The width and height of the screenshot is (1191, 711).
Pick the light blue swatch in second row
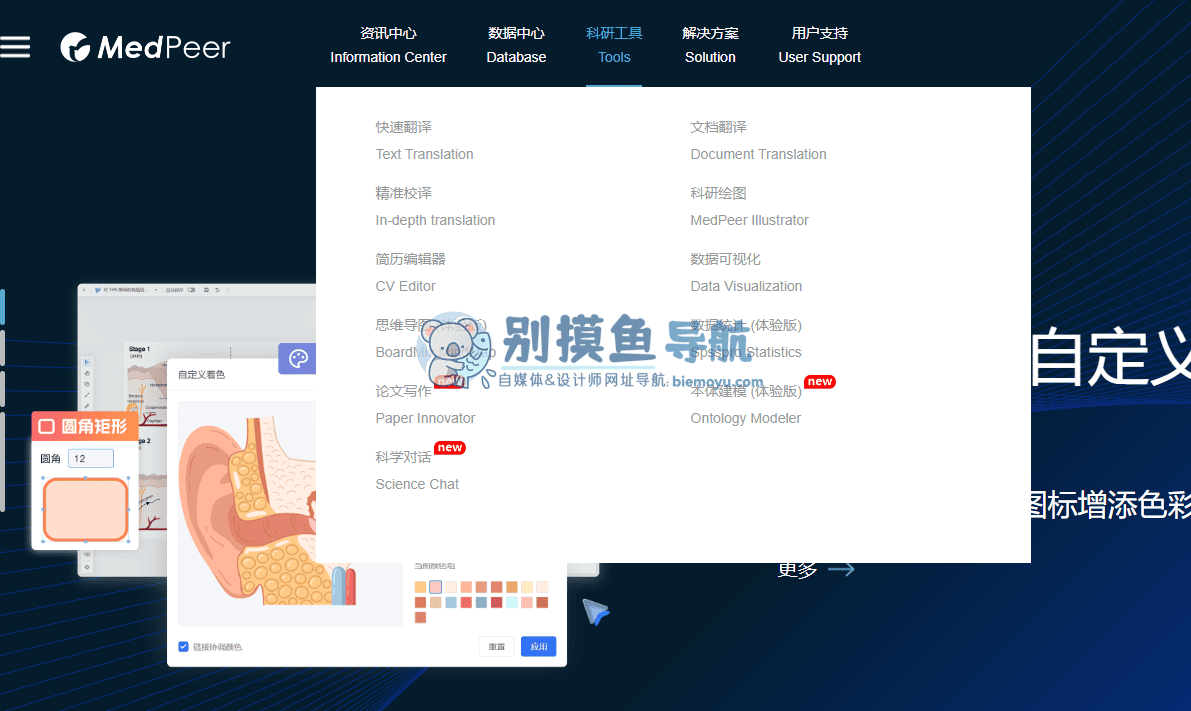tap(450, 602)
